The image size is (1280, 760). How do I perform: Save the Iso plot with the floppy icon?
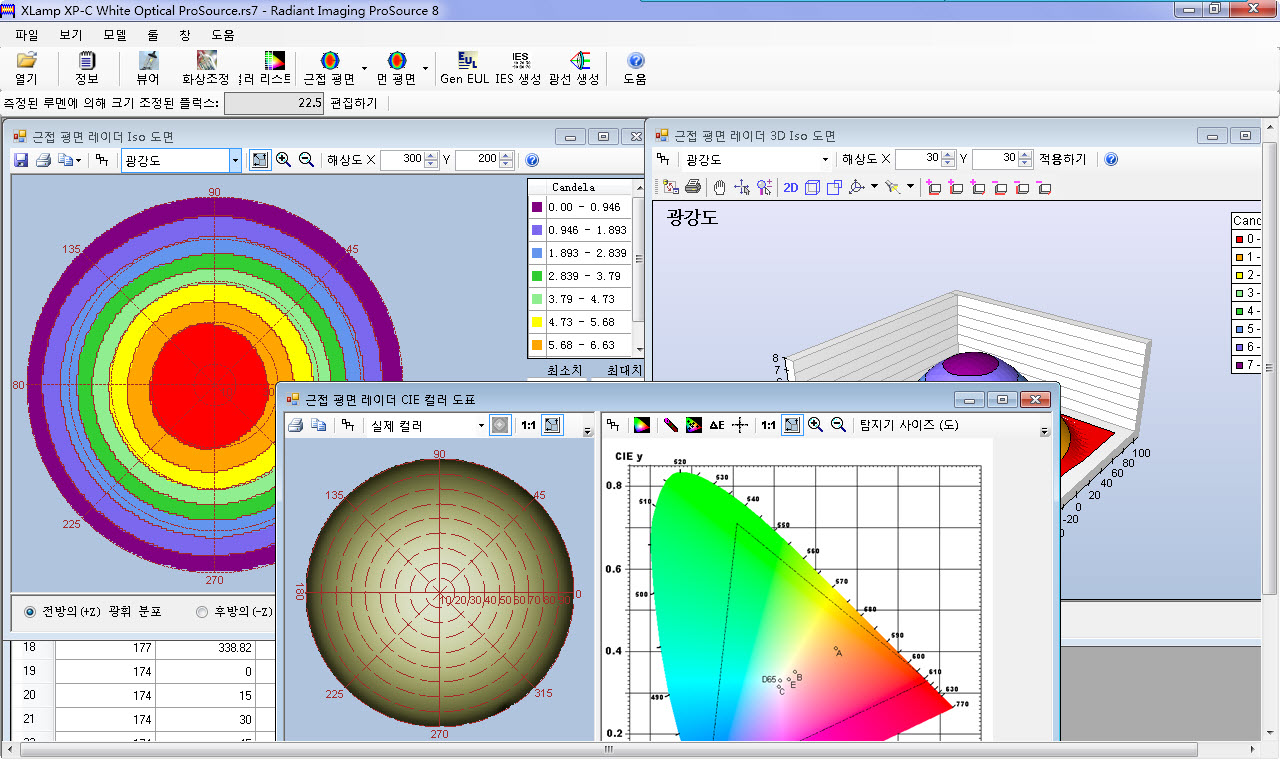click(x=22, y=160)
